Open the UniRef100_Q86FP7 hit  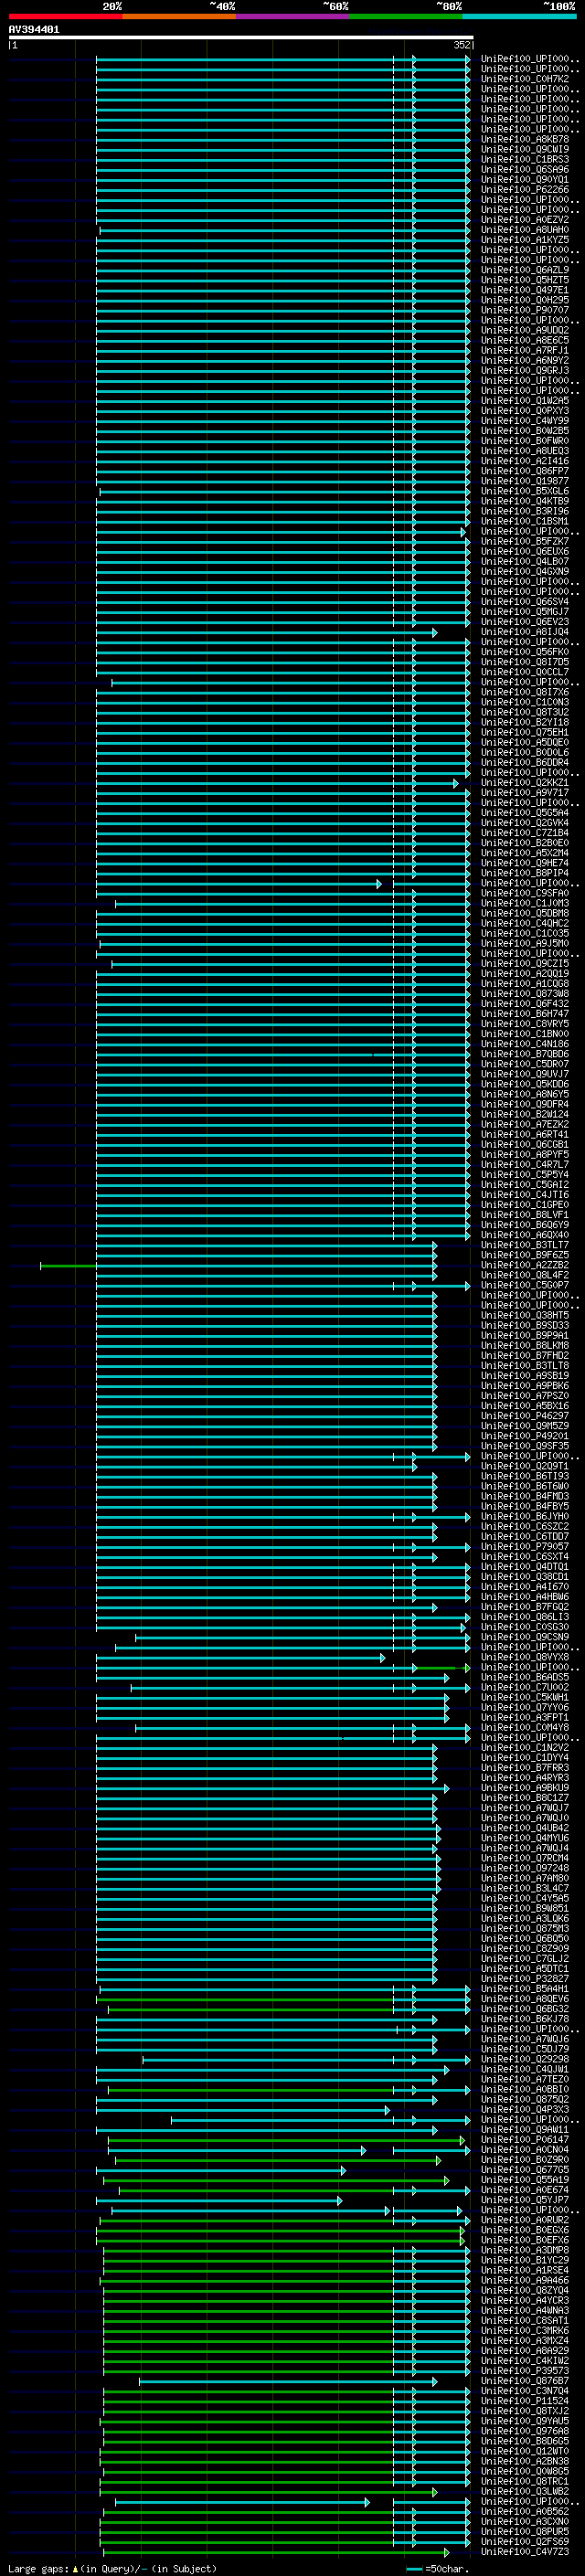[x=525, y=471]
